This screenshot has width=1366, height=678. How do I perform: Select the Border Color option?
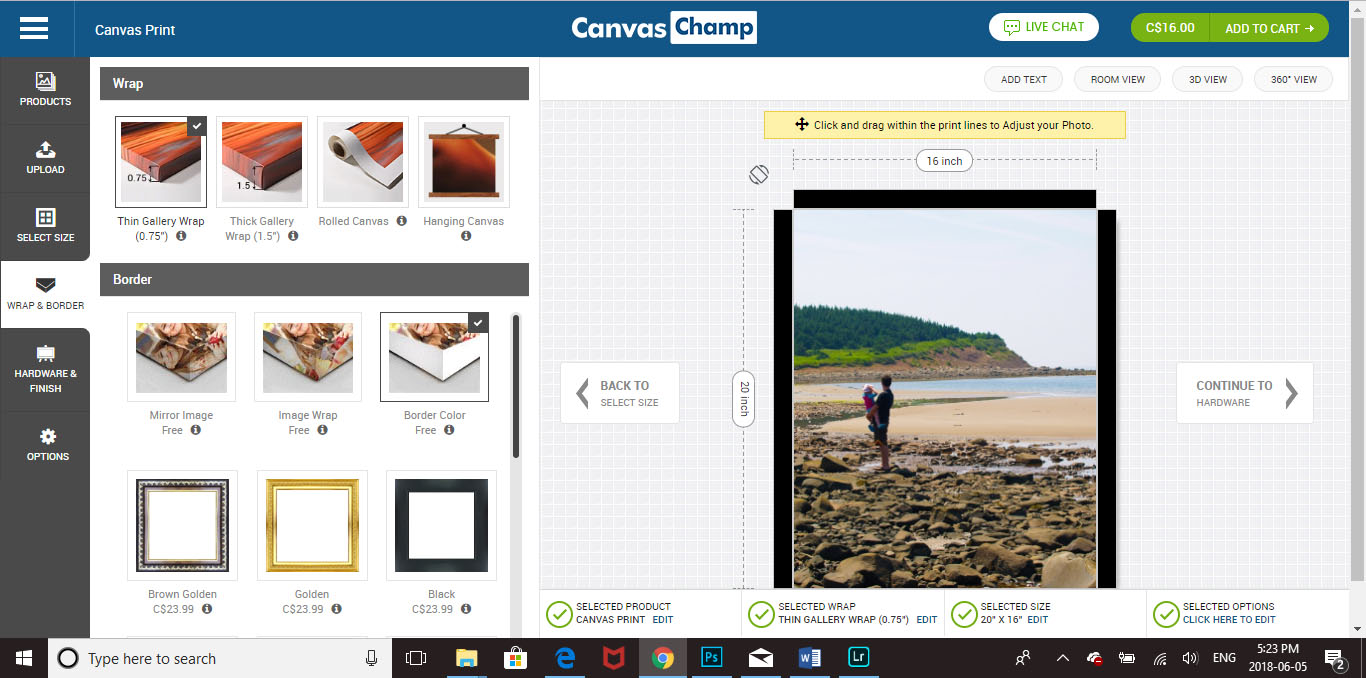[x=435, y=357]
